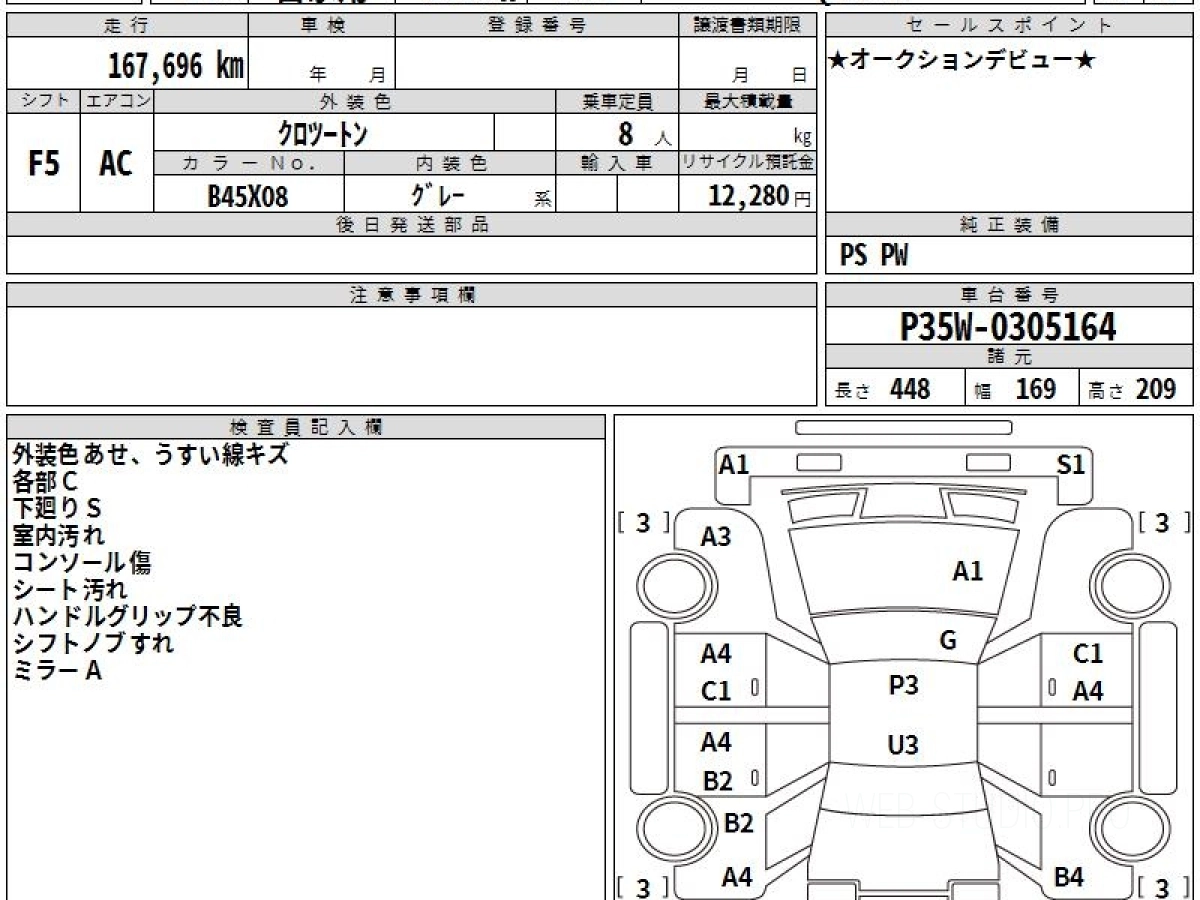Click inspector note 各部C
Screen dimensions: 1200x900
pyautogui.click(x=45, y=481)
